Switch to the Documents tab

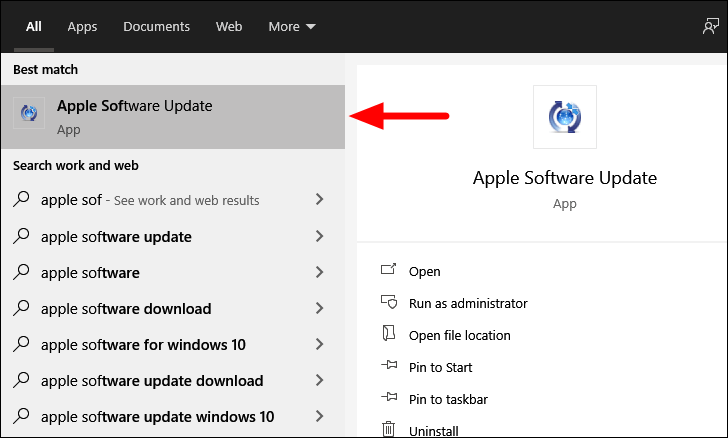point(156,26)
